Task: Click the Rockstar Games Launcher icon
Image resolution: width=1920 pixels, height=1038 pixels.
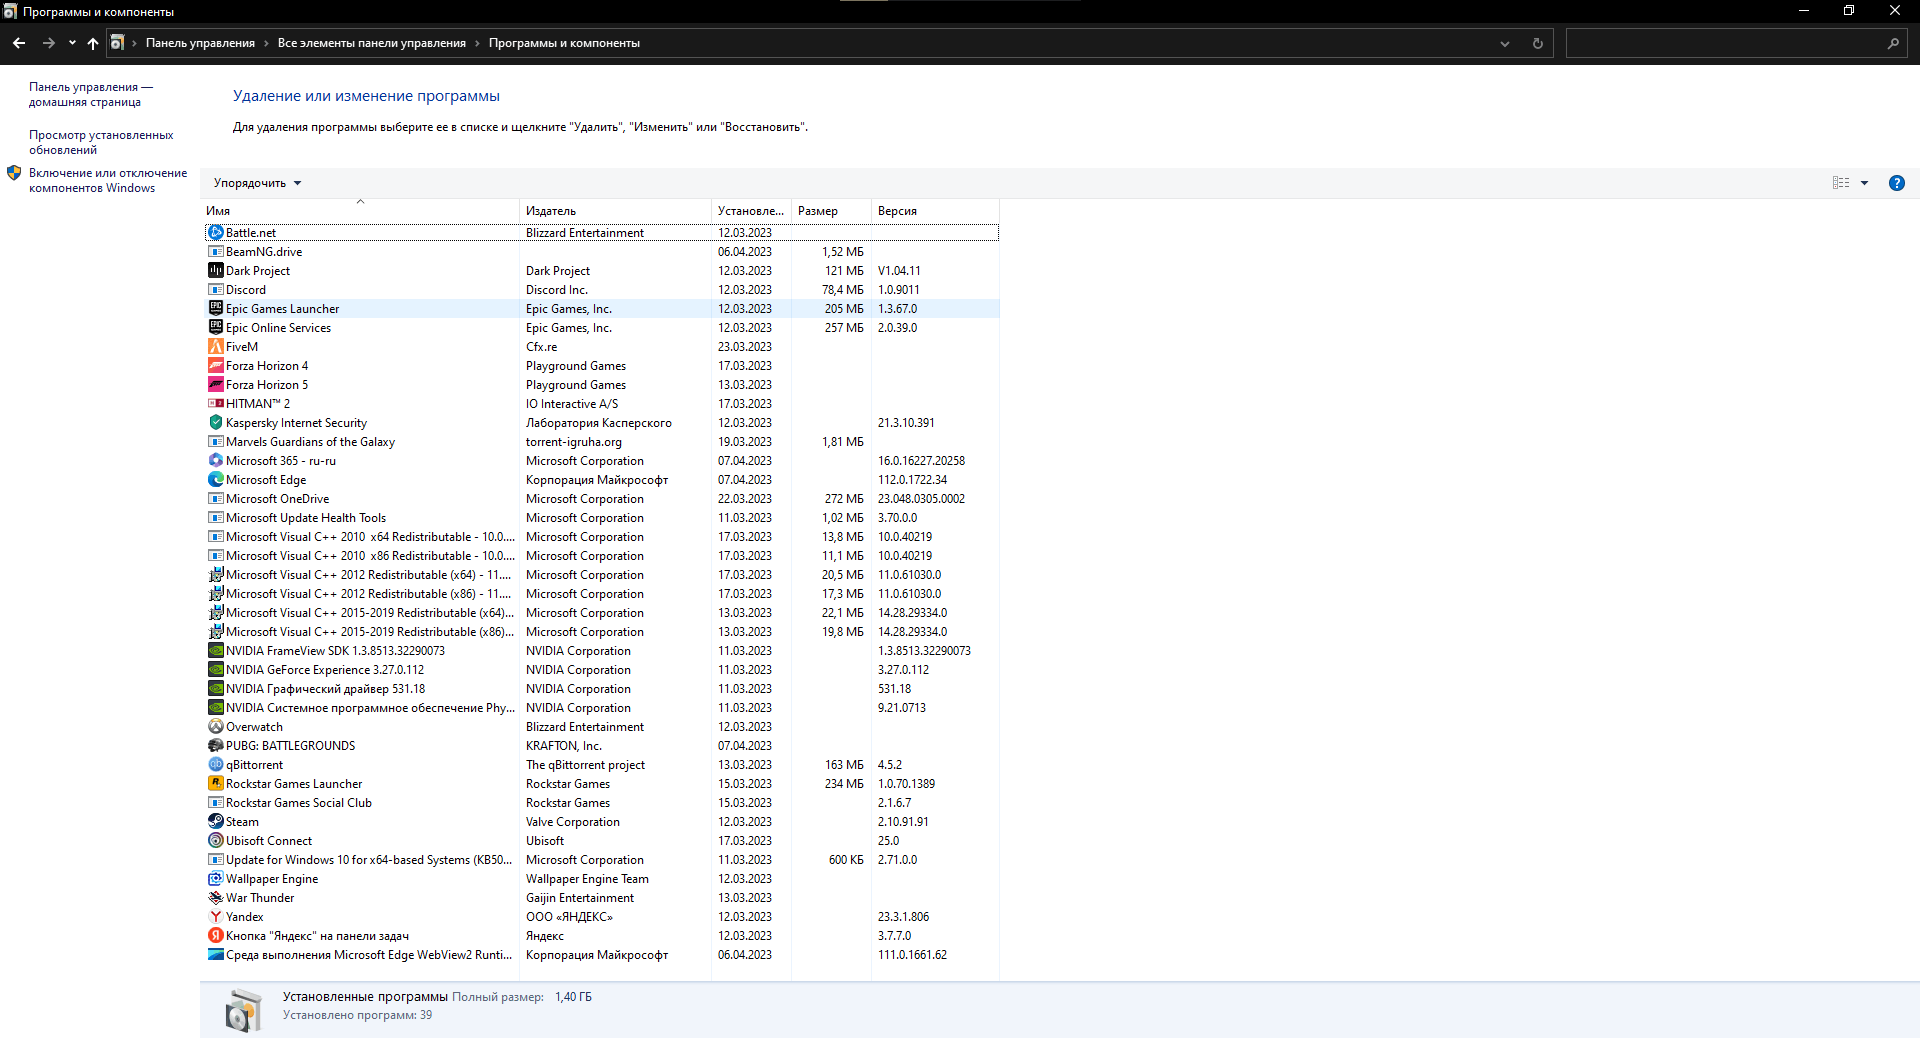Action: tap(215, 784)
